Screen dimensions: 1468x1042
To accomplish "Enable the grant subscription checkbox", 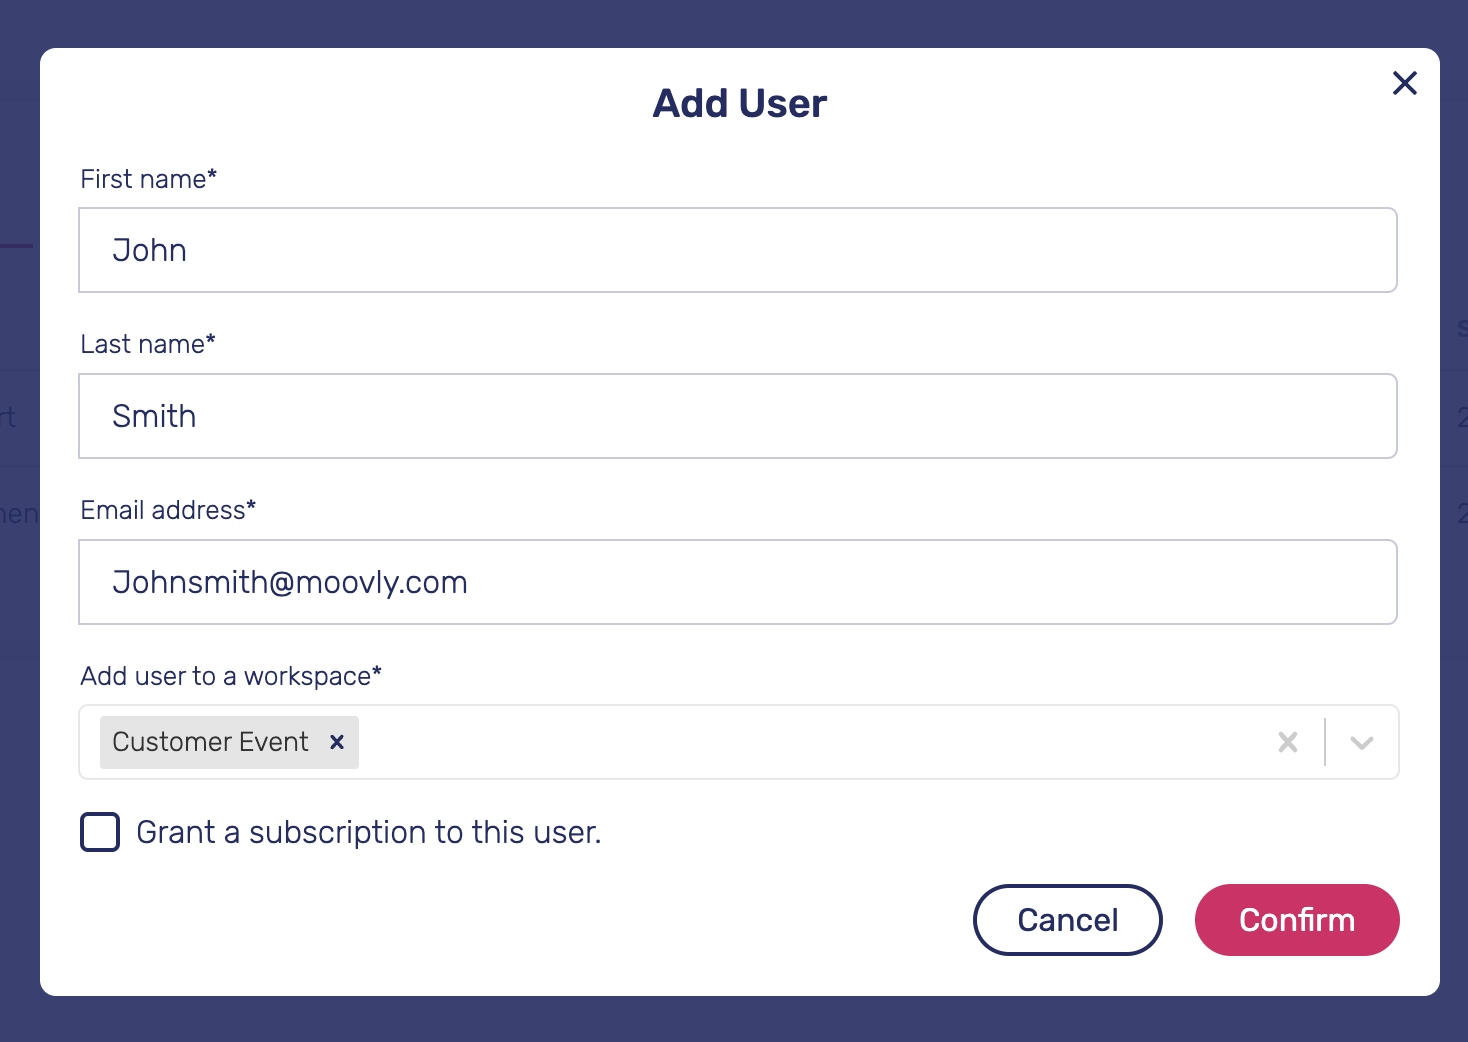I will [100, 832].
